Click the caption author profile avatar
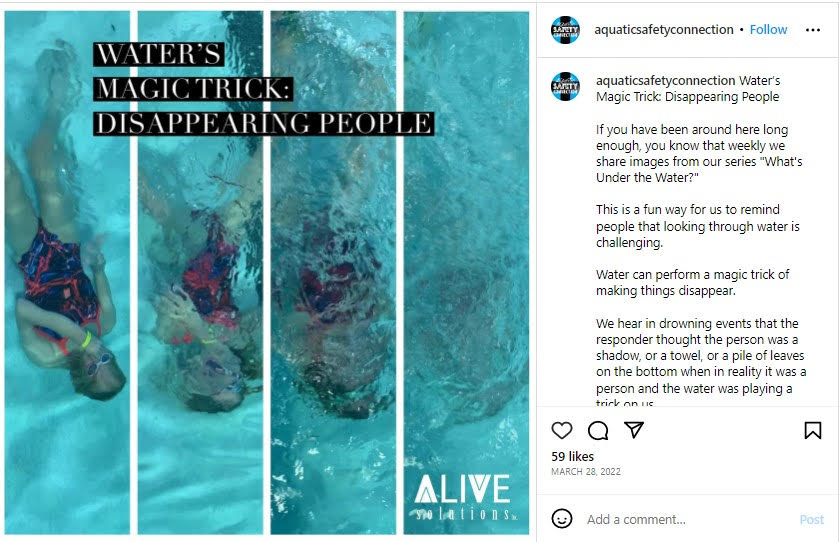839x542 pixels. 565,86
